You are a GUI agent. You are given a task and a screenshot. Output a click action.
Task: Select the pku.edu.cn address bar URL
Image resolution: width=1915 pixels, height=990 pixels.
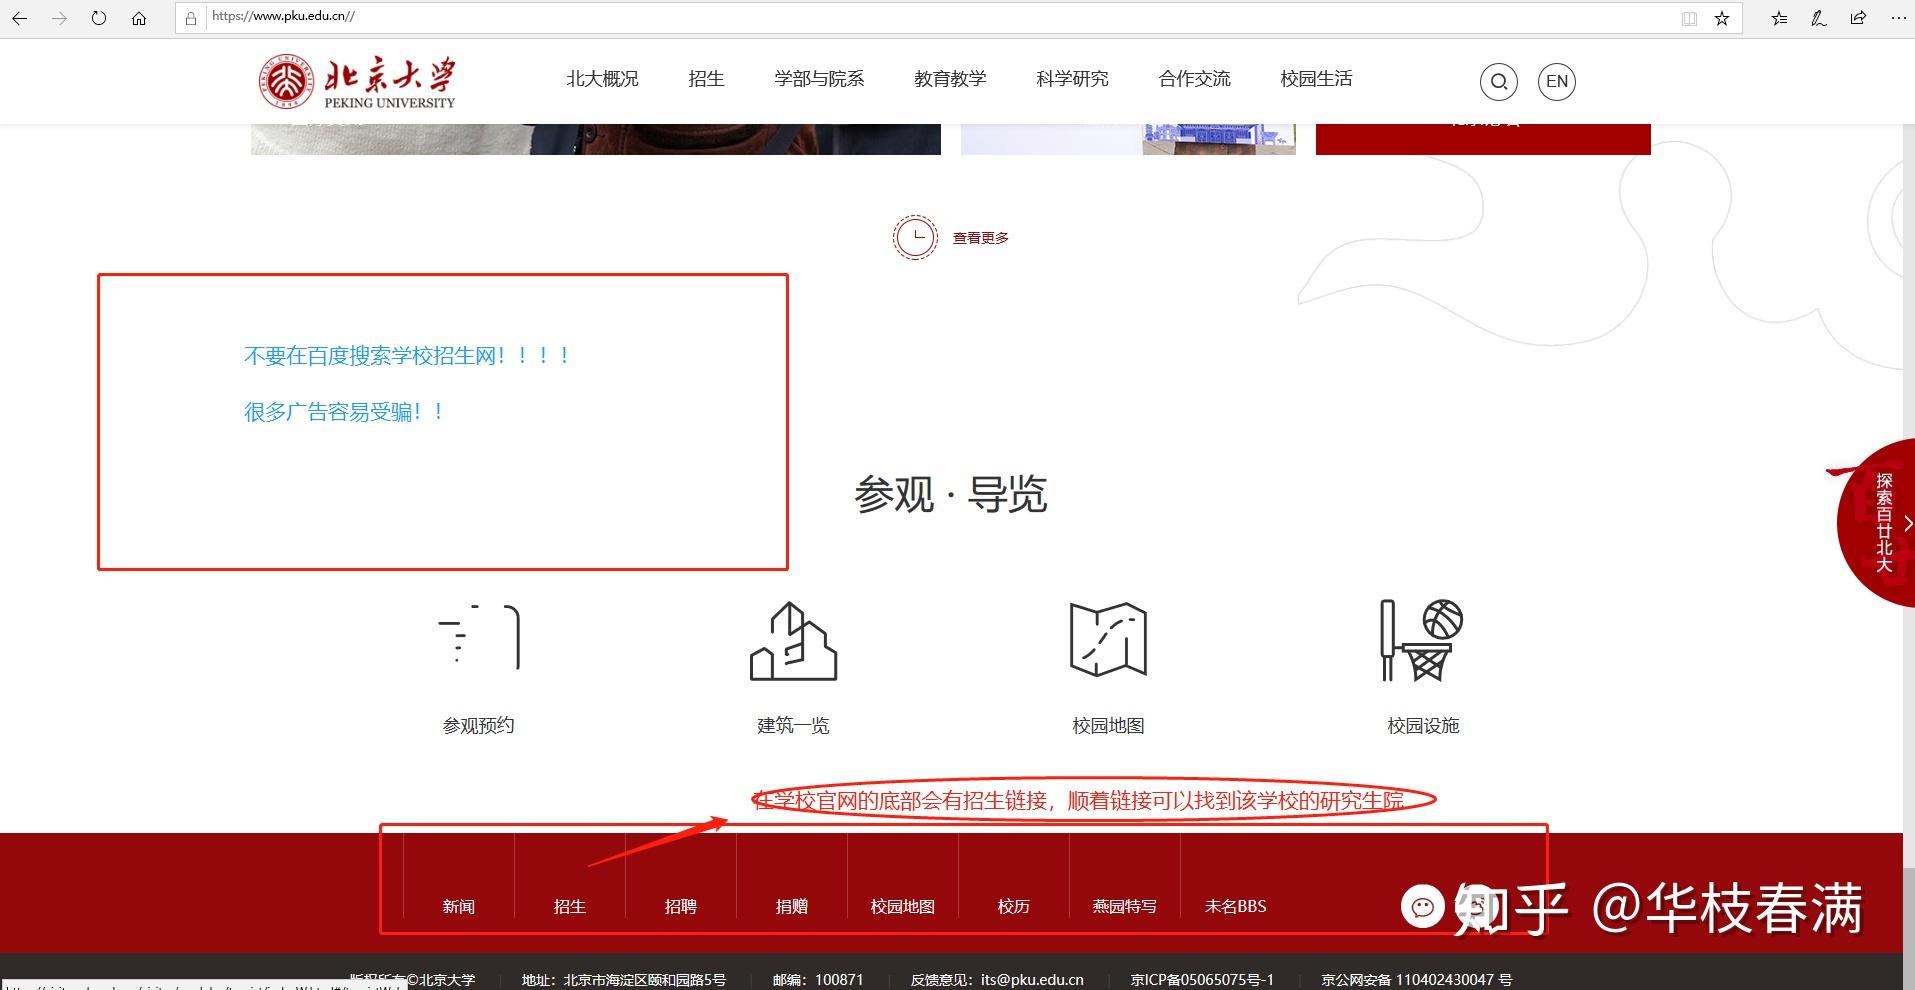click(283, 16)
